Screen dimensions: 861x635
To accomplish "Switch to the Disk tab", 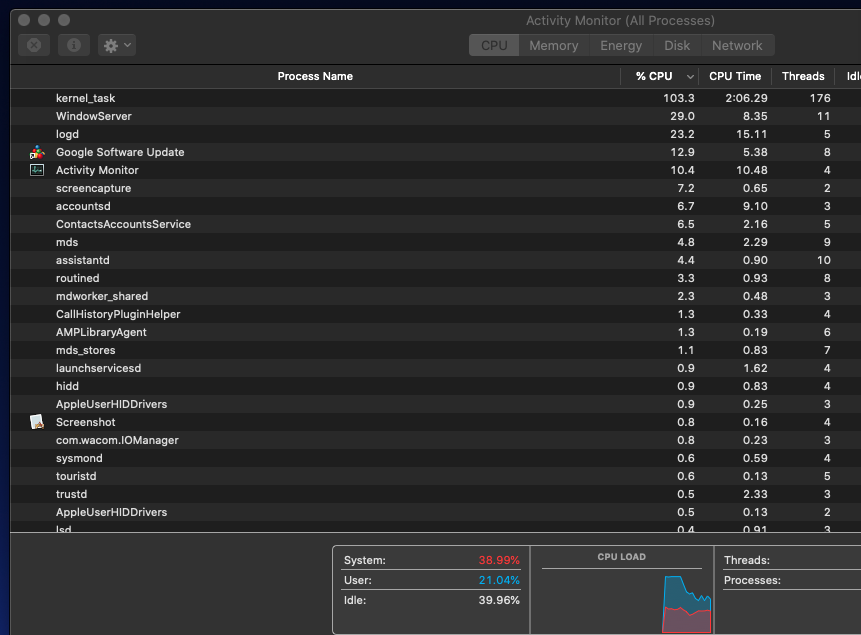I will (677, 46).
